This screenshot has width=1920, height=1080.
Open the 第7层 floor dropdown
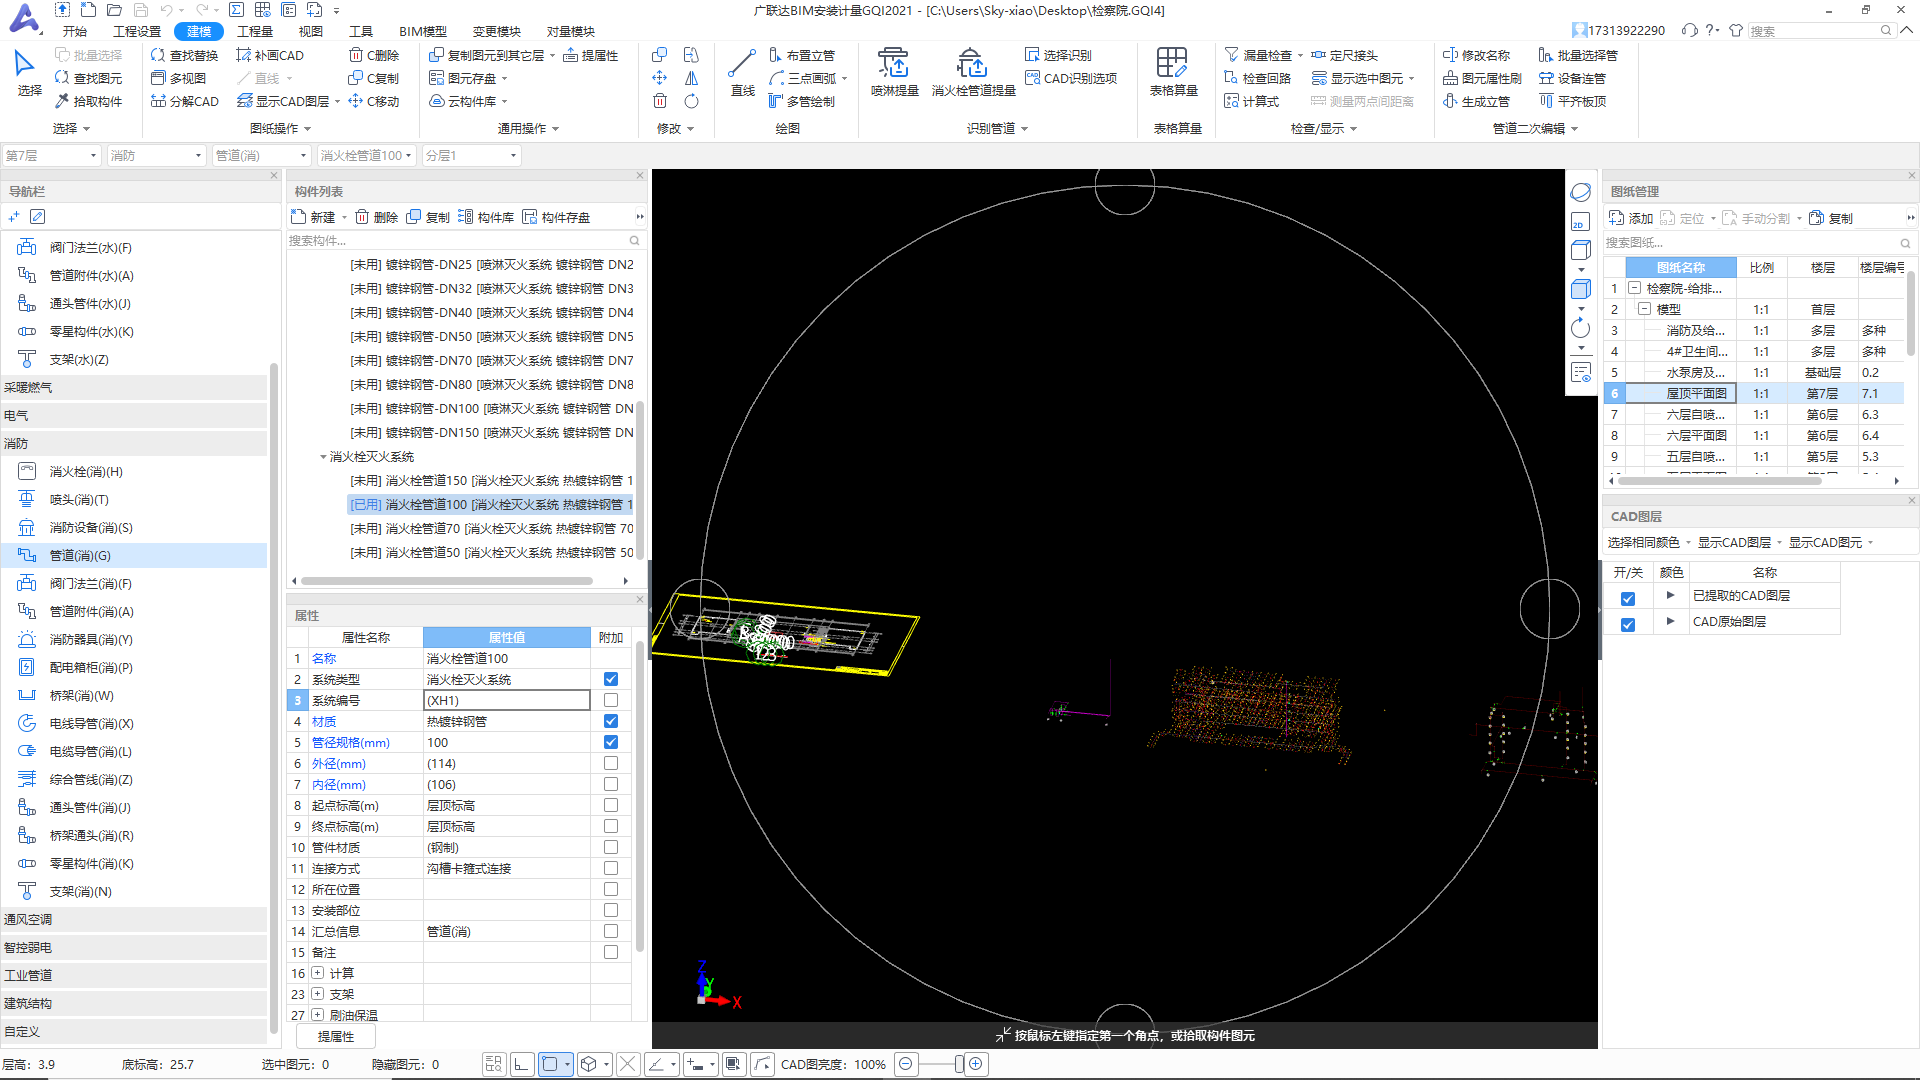51,155
